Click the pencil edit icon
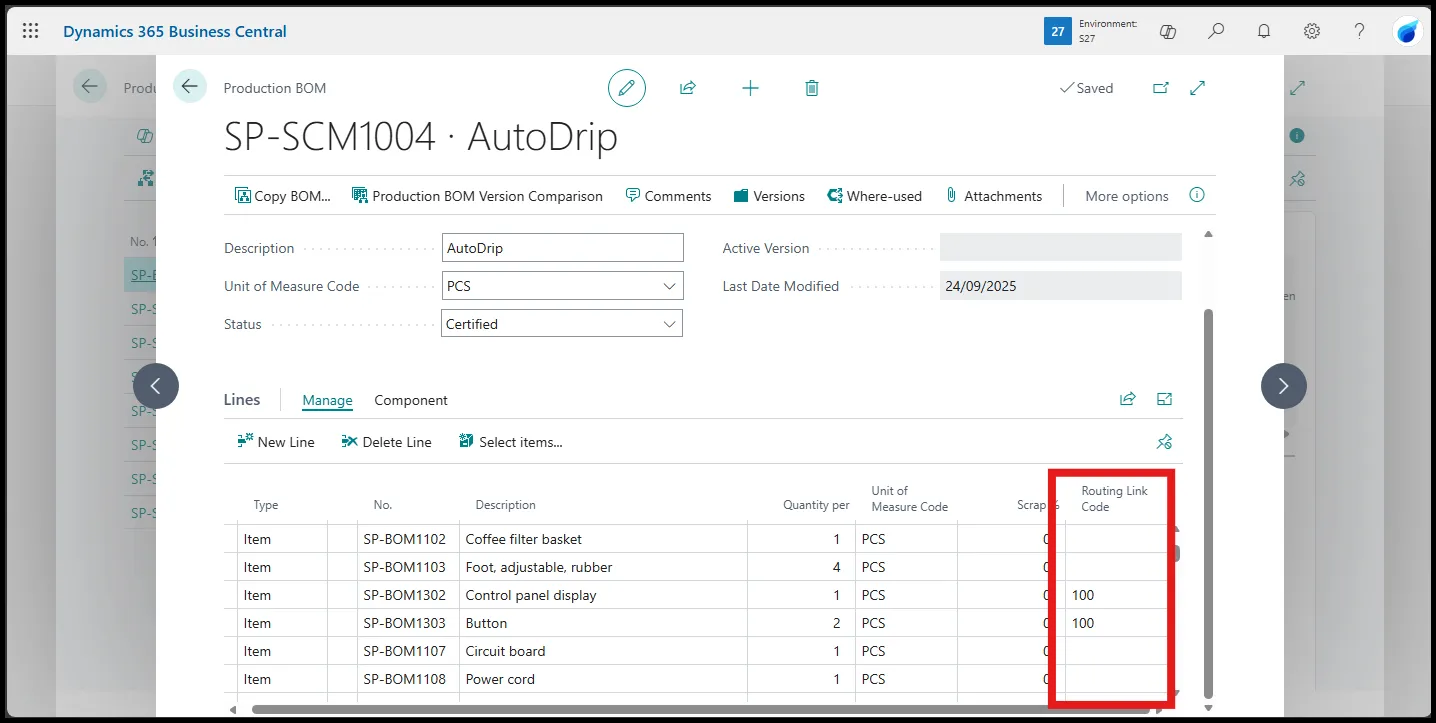This screenshot has height=723, width=1436. click(627, 88)
